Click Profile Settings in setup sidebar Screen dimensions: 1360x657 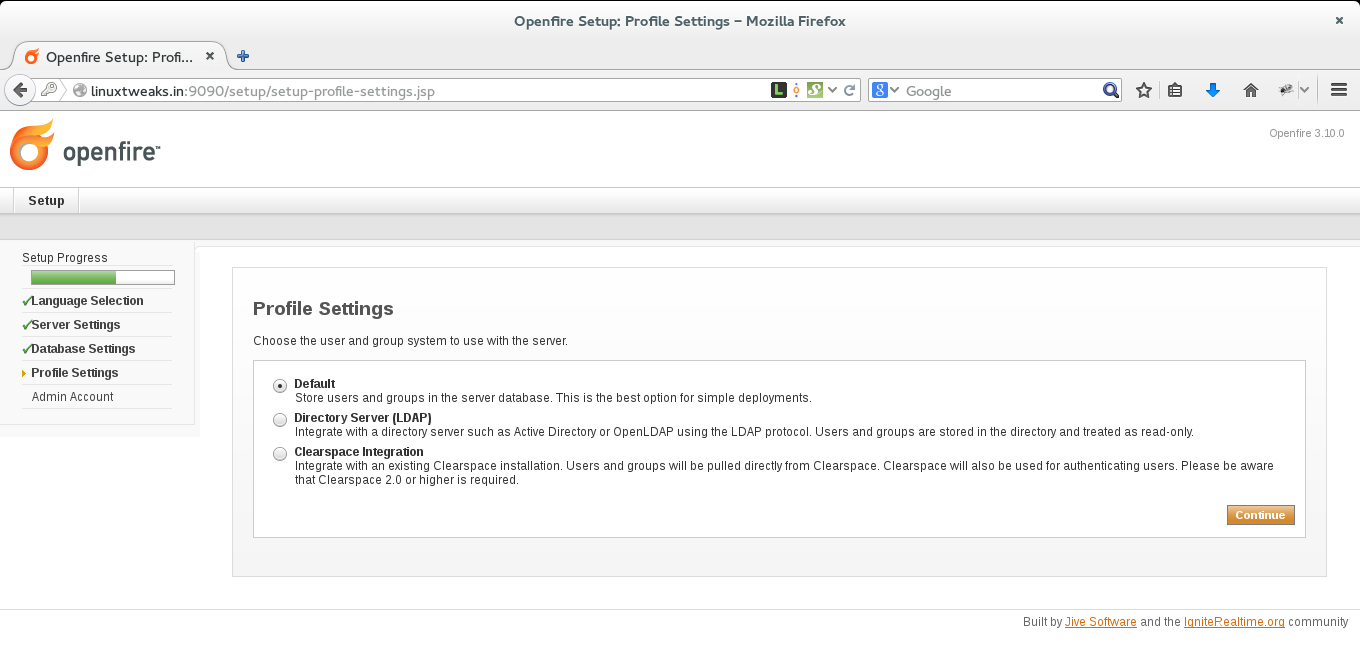pos(74,373)
